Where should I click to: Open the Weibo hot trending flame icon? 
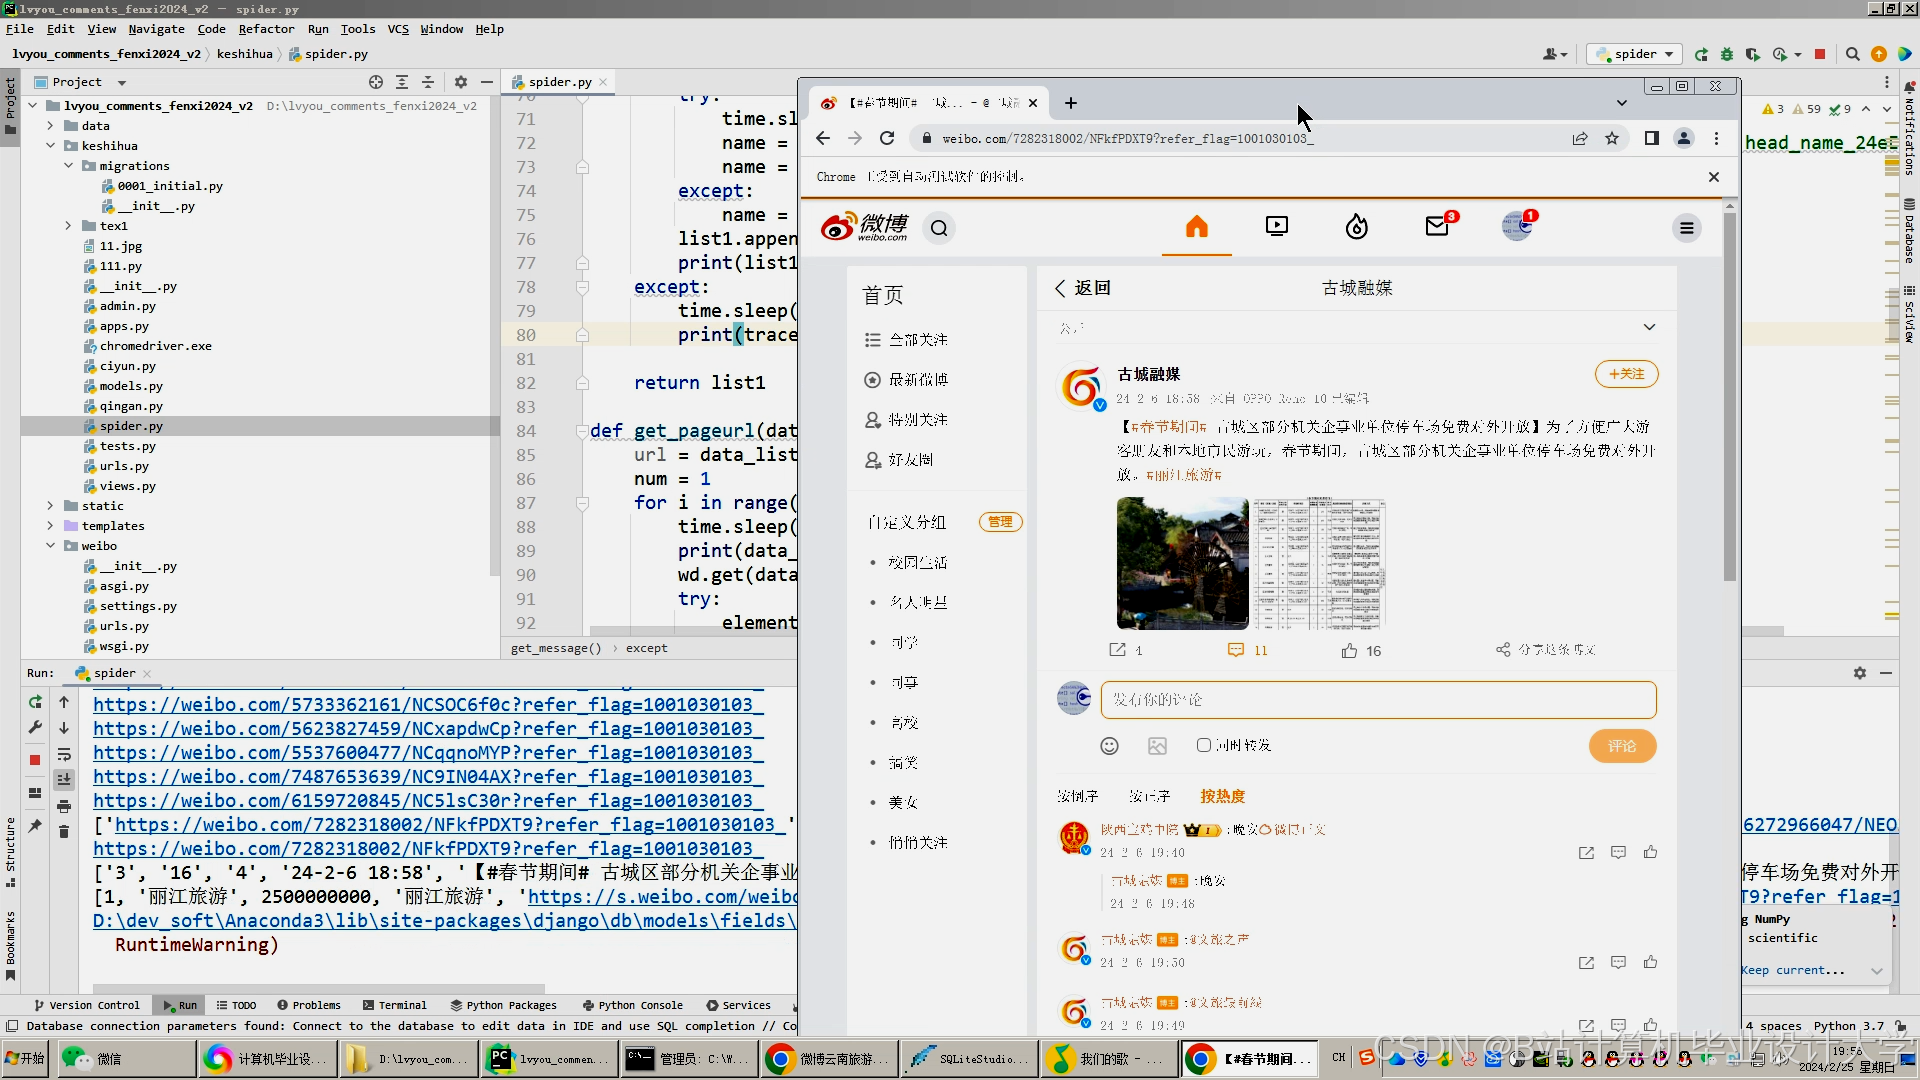coord(1356,227)
